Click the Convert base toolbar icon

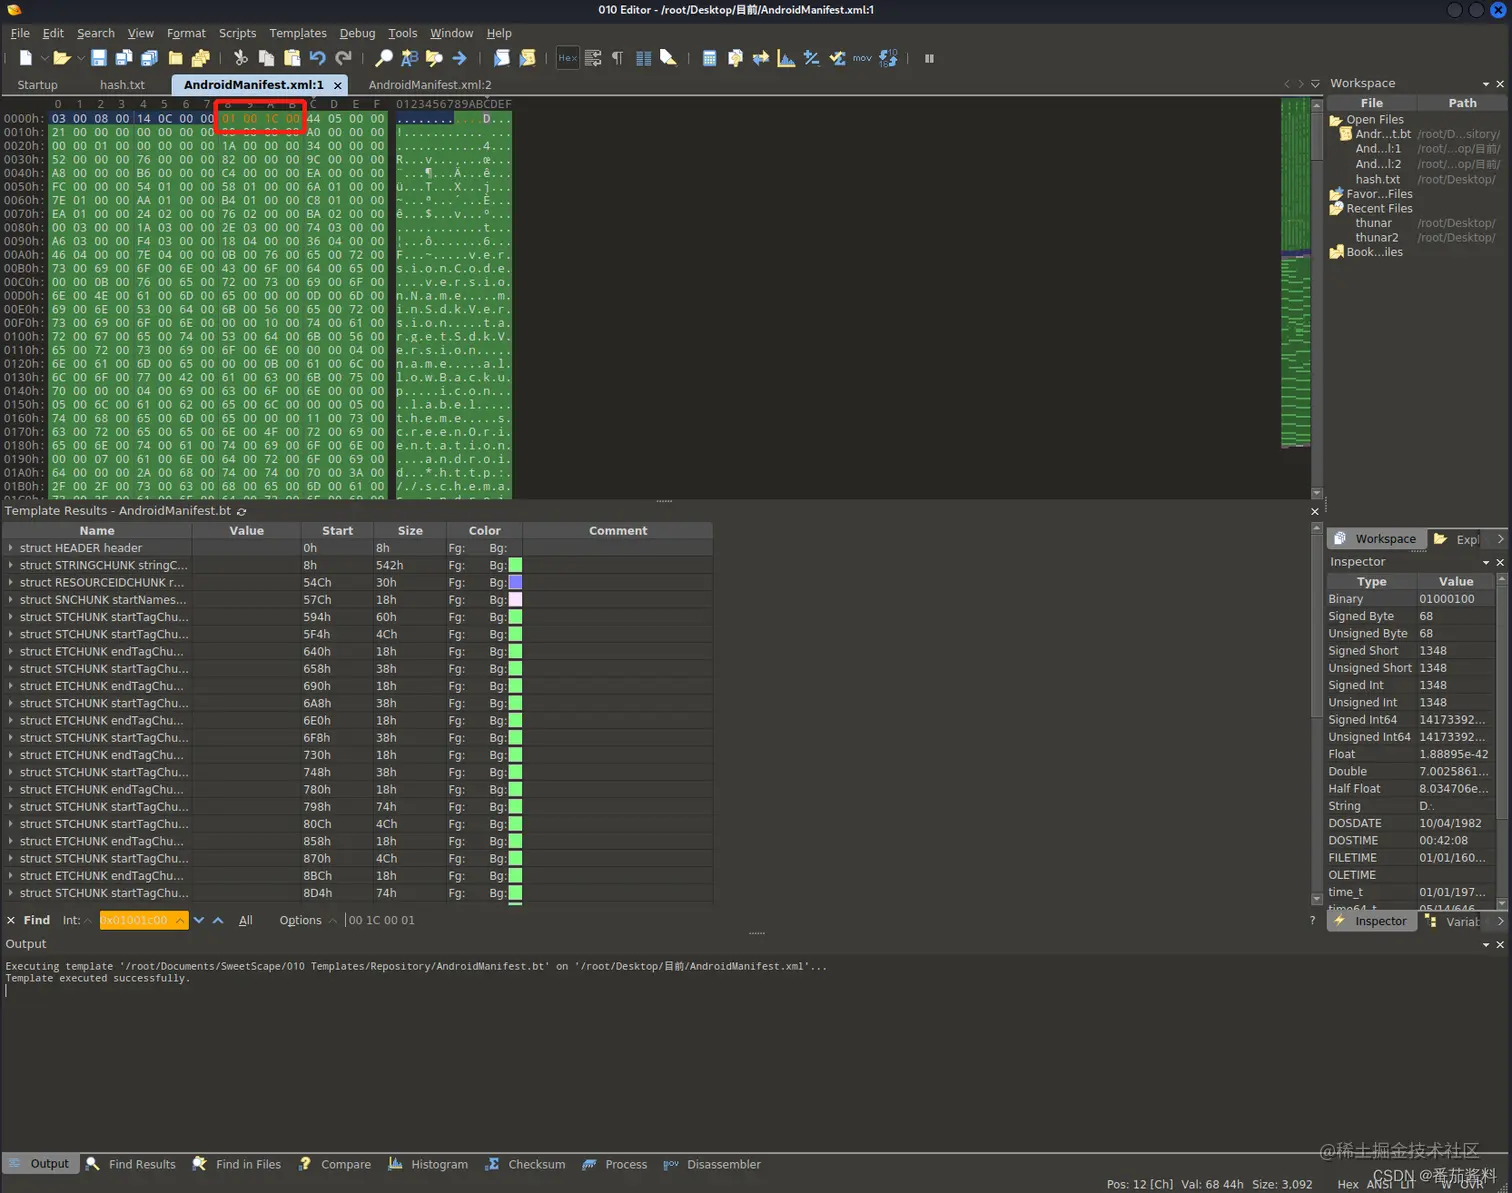pos(888,58)
